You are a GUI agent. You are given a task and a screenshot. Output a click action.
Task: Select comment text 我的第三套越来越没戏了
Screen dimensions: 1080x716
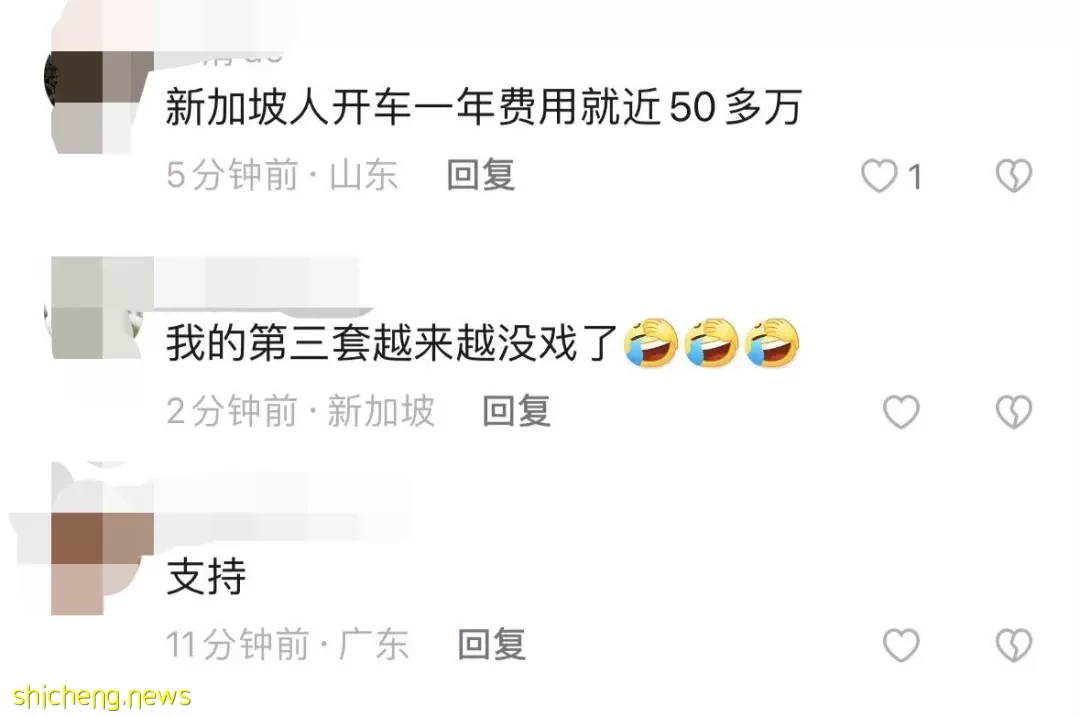(x=391, y=343)
